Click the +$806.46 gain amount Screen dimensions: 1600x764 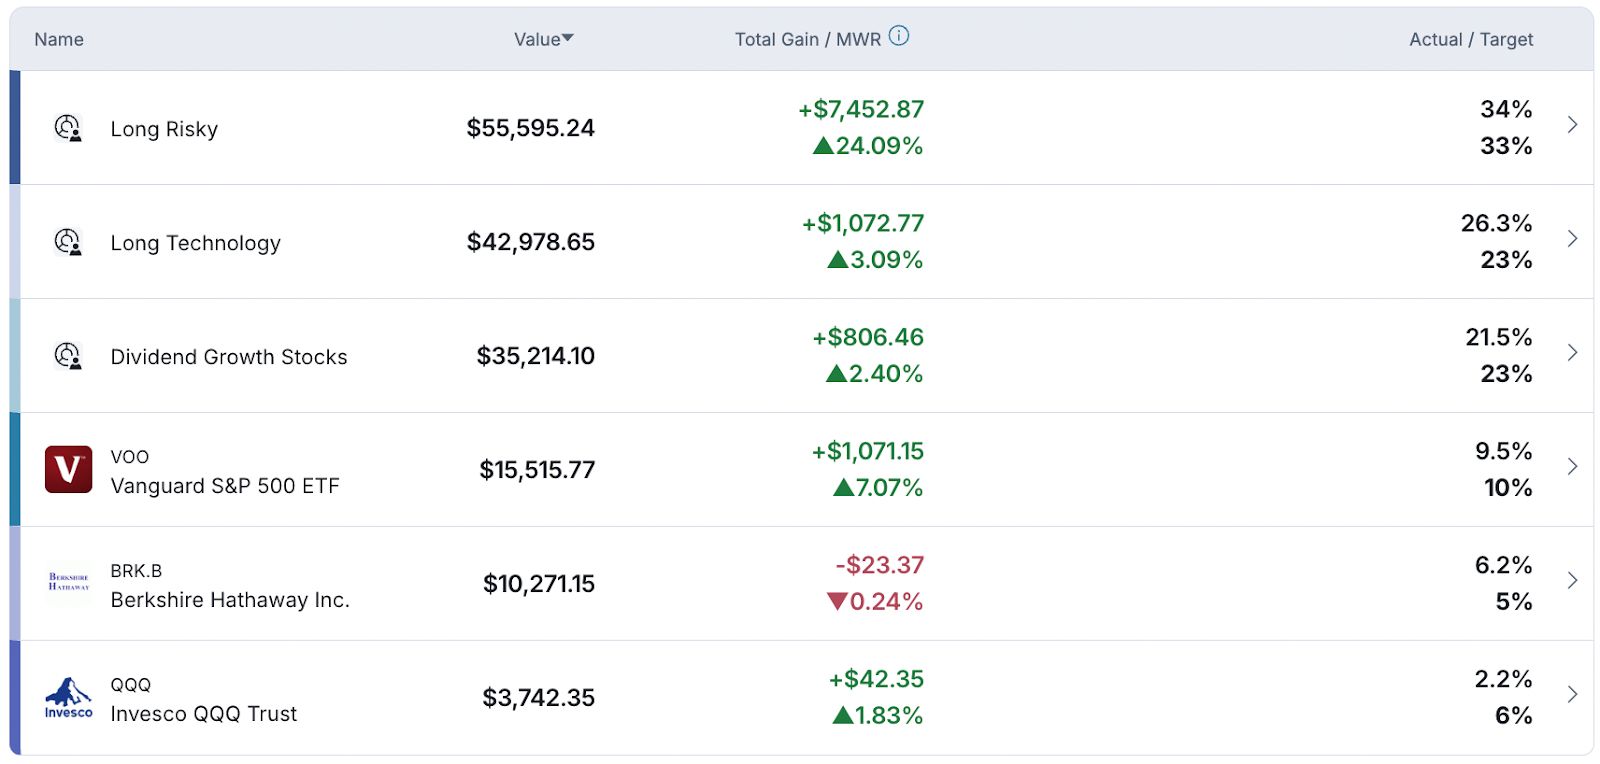[868, 337]
